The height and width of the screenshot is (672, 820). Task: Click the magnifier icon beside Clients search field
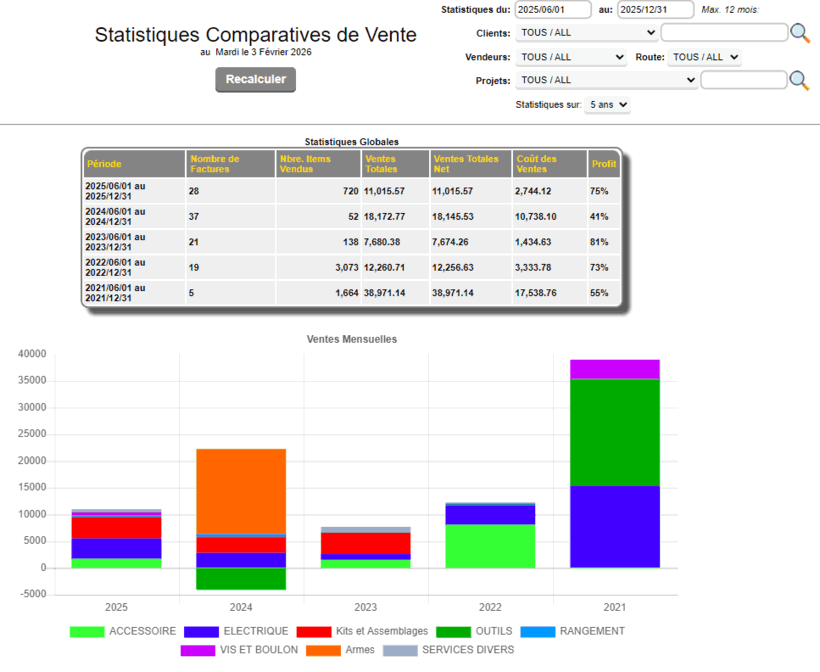[x=800, y=33]
